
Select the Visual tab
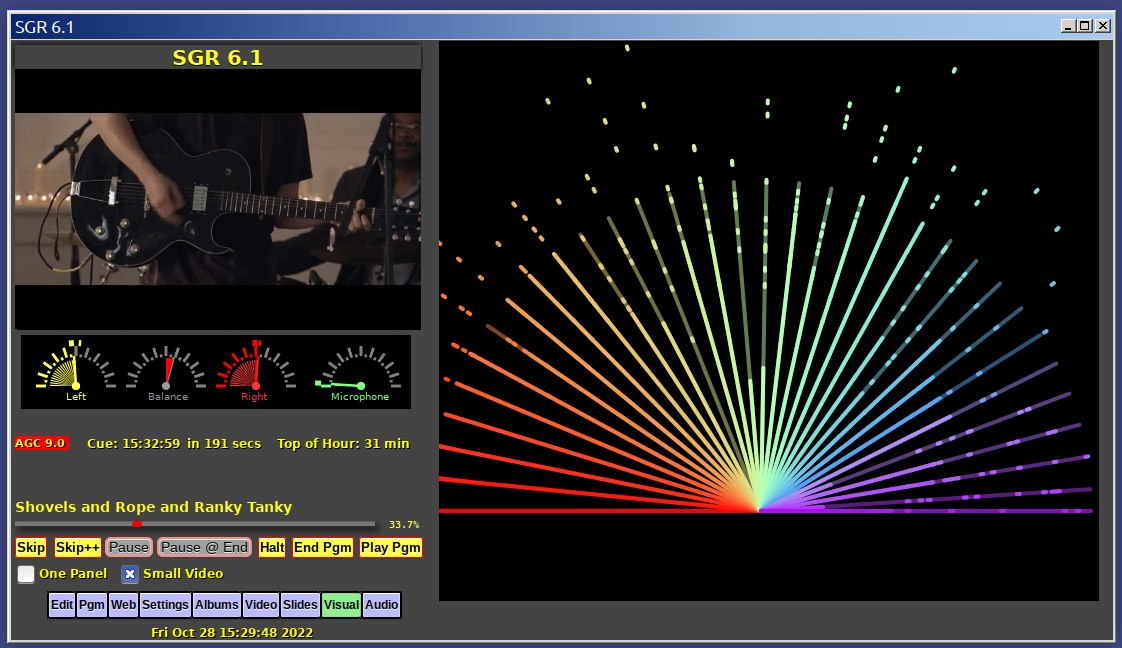pos(341,604)
